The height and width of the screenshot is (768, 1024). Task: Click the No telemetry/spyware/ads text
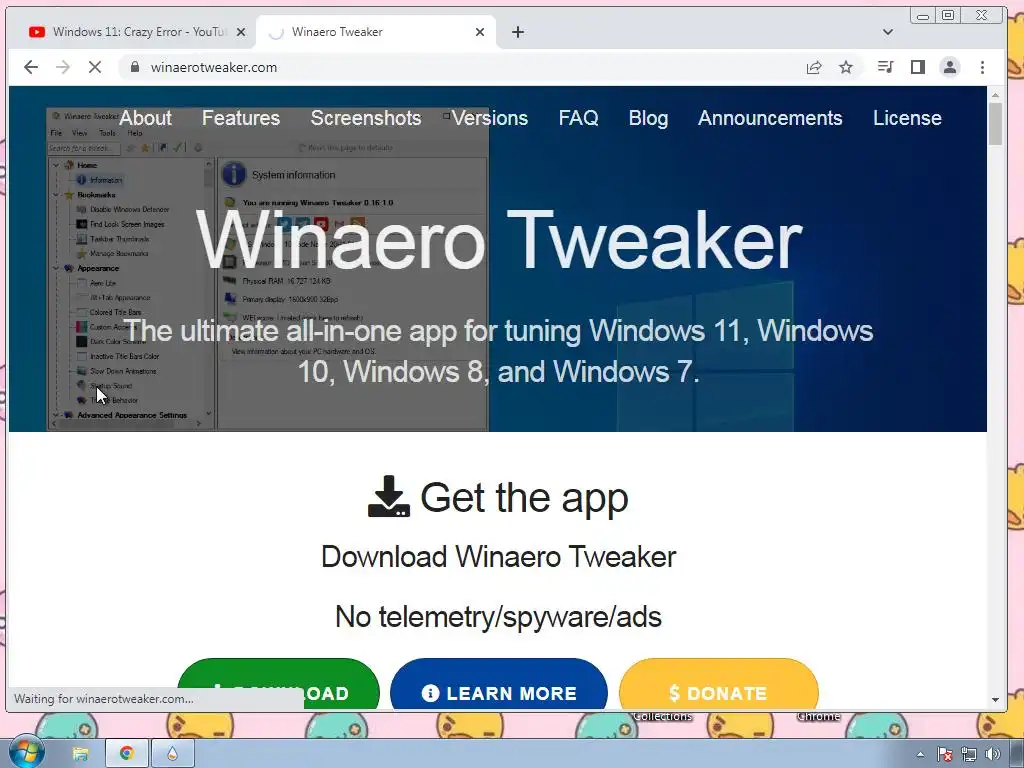[498, 617]
